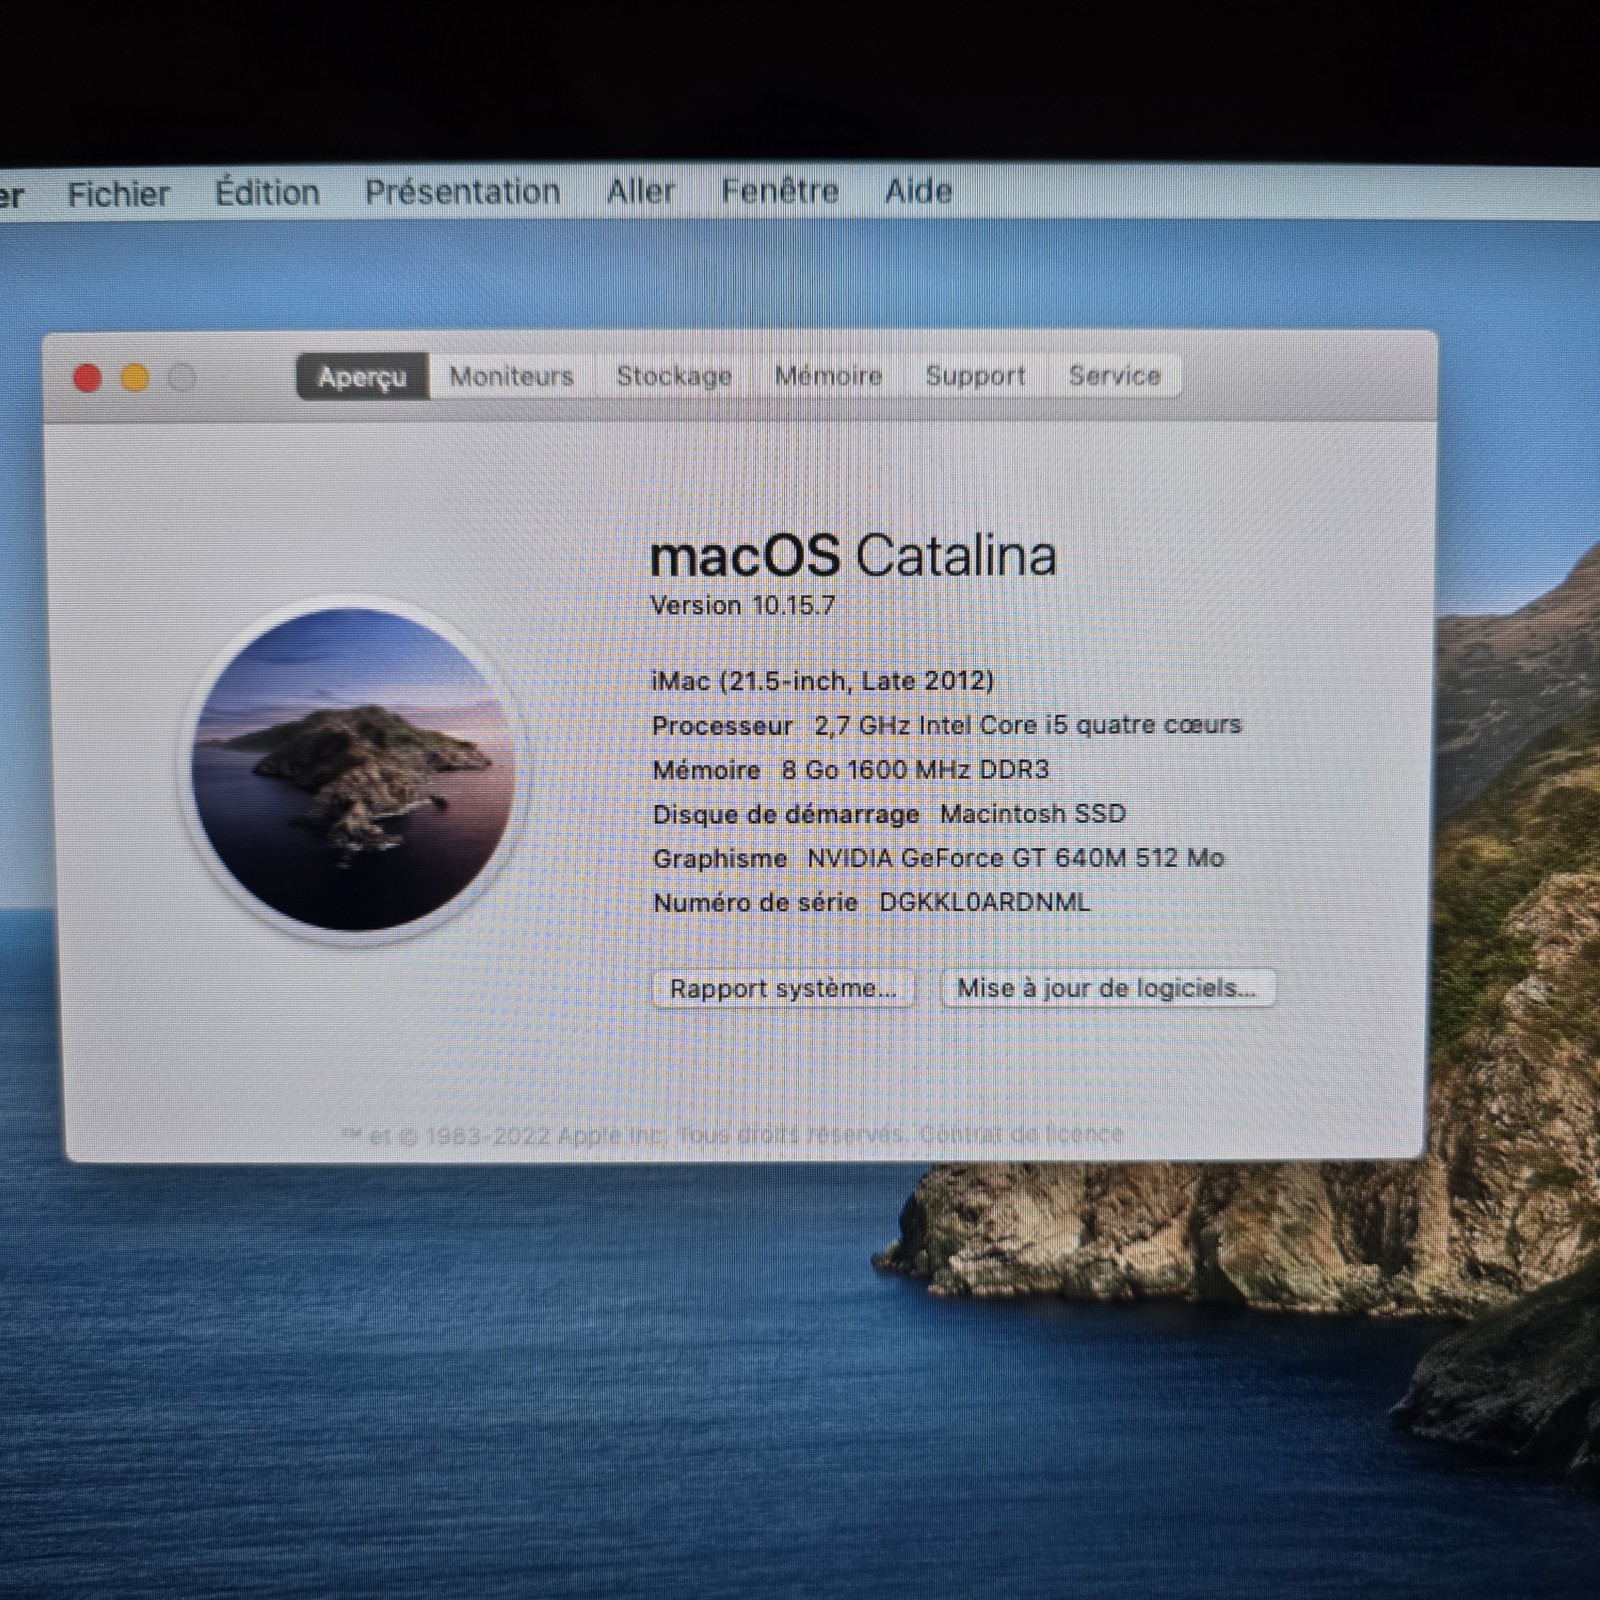This screenshot has width=1600, height=1600.
Task: Open the Fenêtre menu
Action: click(x=780, y=191)
